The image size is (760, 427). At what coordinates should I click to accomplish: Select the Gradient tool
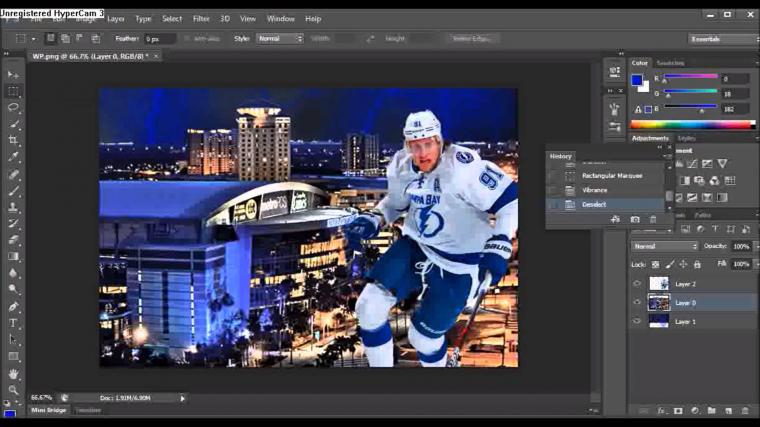pos(13,256)
